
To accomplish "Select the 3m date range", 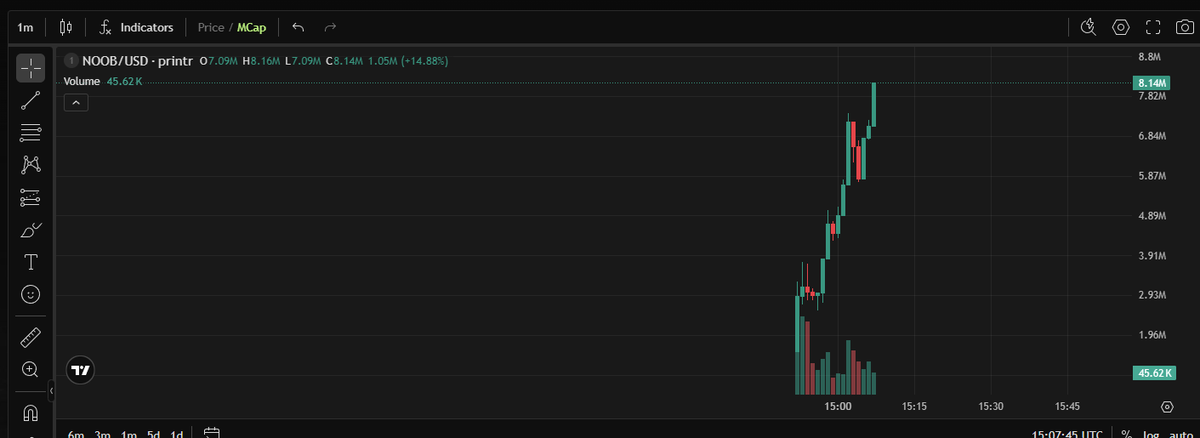I will [x=102, y=435].
